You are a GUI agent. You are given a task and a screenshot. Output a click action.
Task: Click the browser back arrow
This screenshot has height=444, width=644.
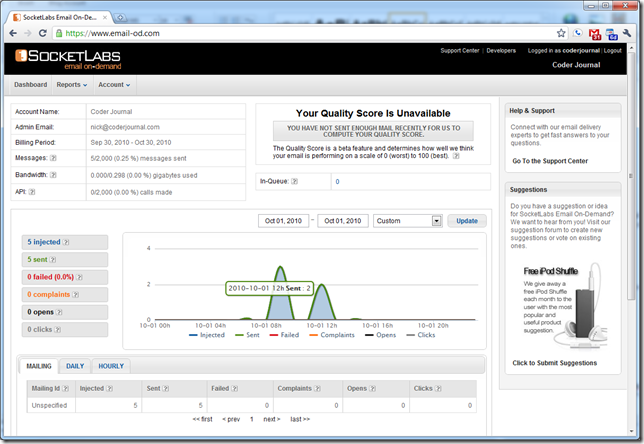coord(13,33)
